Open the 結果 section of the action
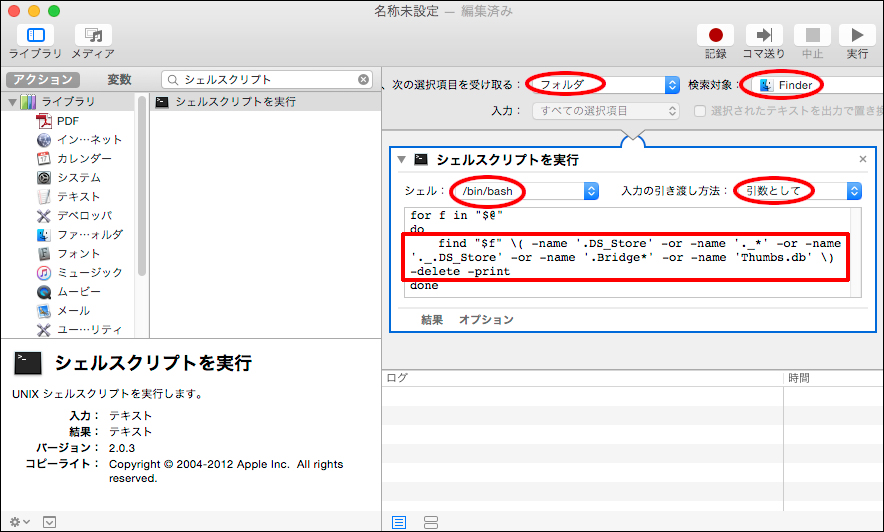Image resolution: width=884 pixels, height=532 pixels. (x=432, y=320)
